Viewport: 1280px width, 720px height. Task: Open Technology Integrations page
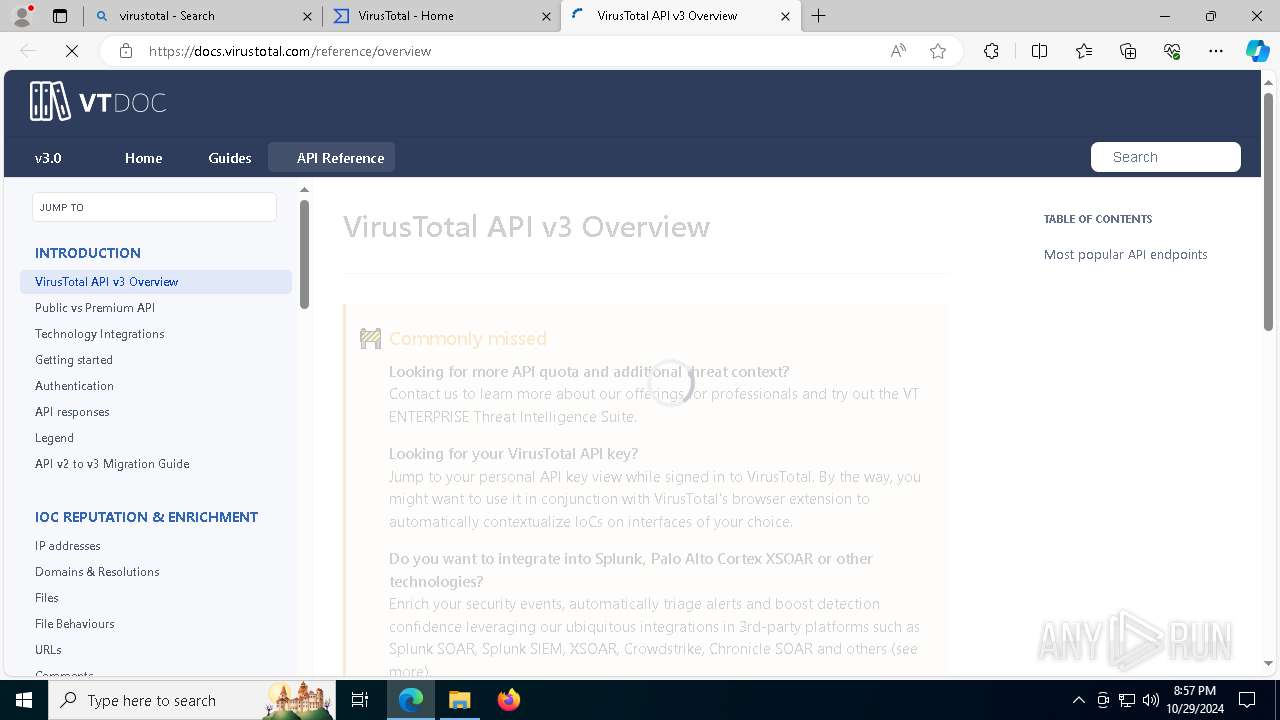(x=100, y=334)
